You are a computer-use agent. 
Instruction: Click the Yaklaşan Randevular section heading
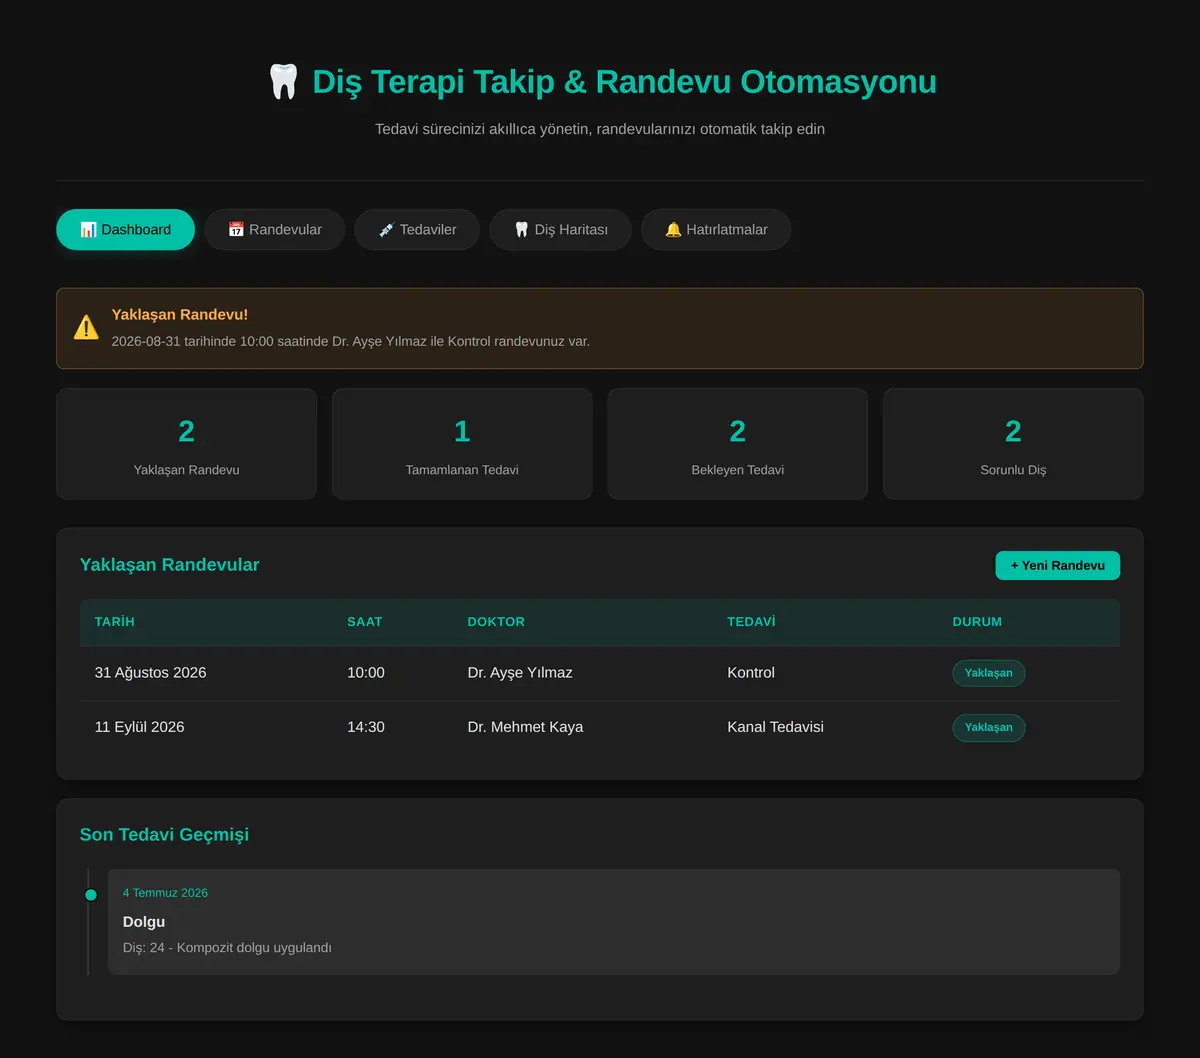[169, 565]
